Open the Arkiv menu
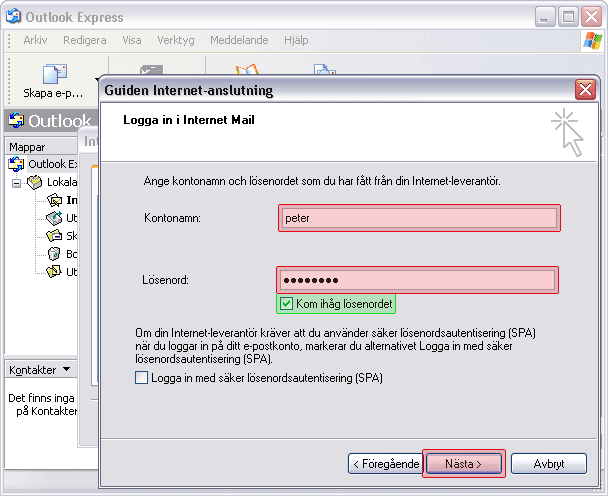 (35, 40)
